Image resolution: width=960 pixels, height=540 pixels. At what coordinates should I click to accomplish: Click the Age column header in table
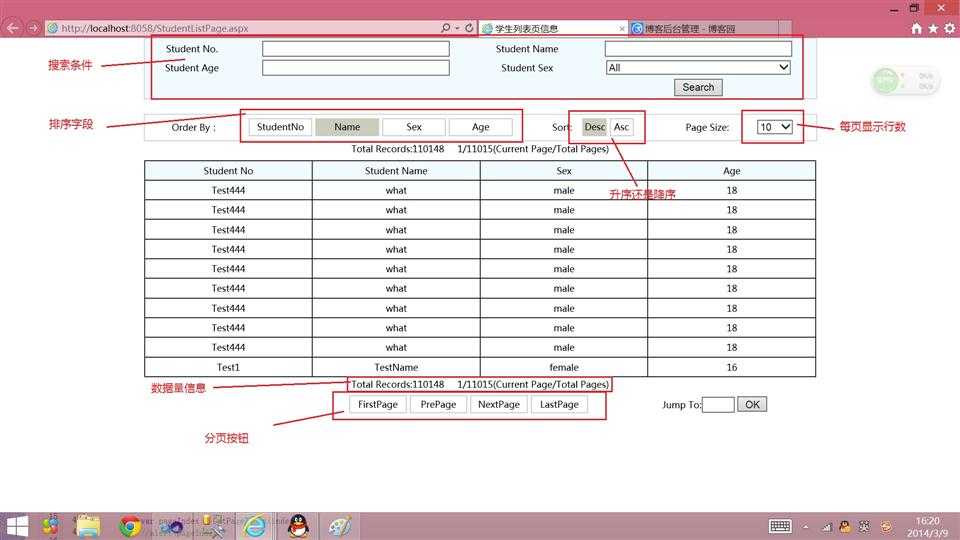732,171
